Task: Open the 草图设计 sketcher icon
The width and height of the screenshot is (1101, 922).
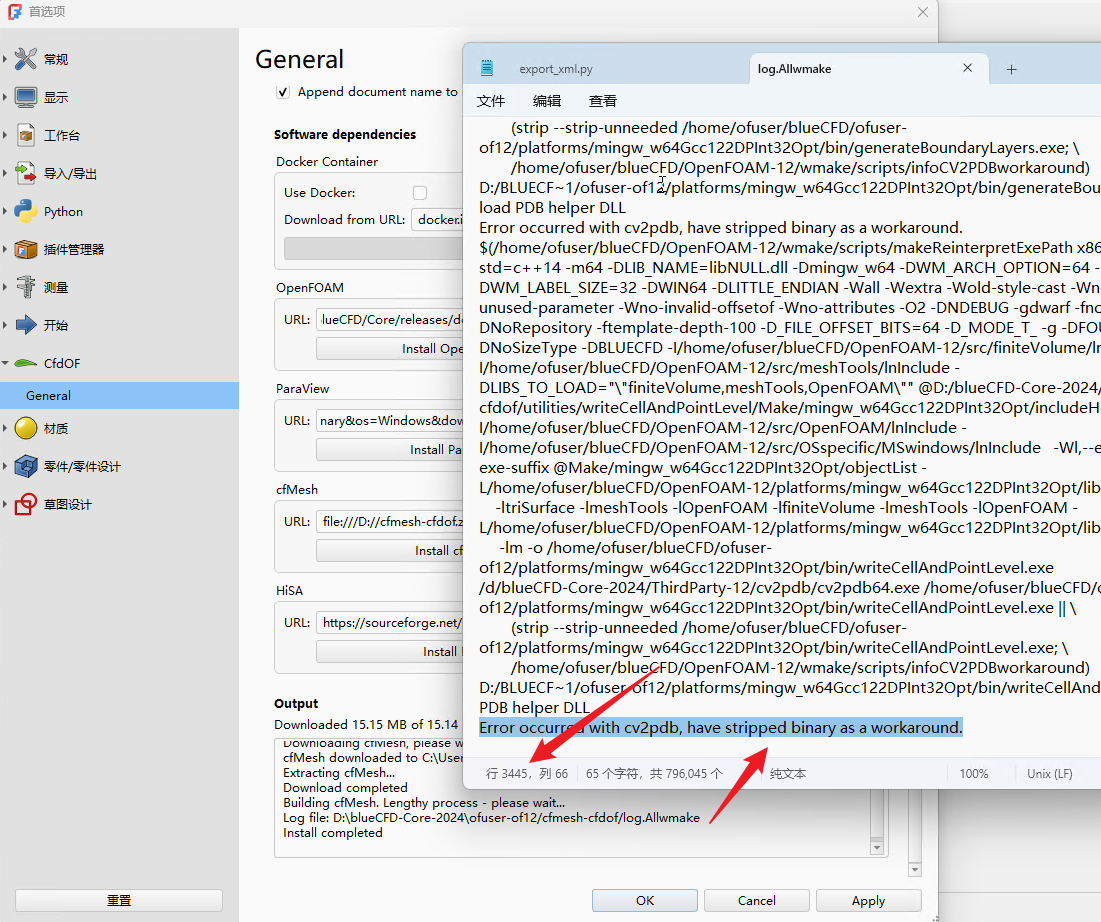Action: [x=26, y=504]
